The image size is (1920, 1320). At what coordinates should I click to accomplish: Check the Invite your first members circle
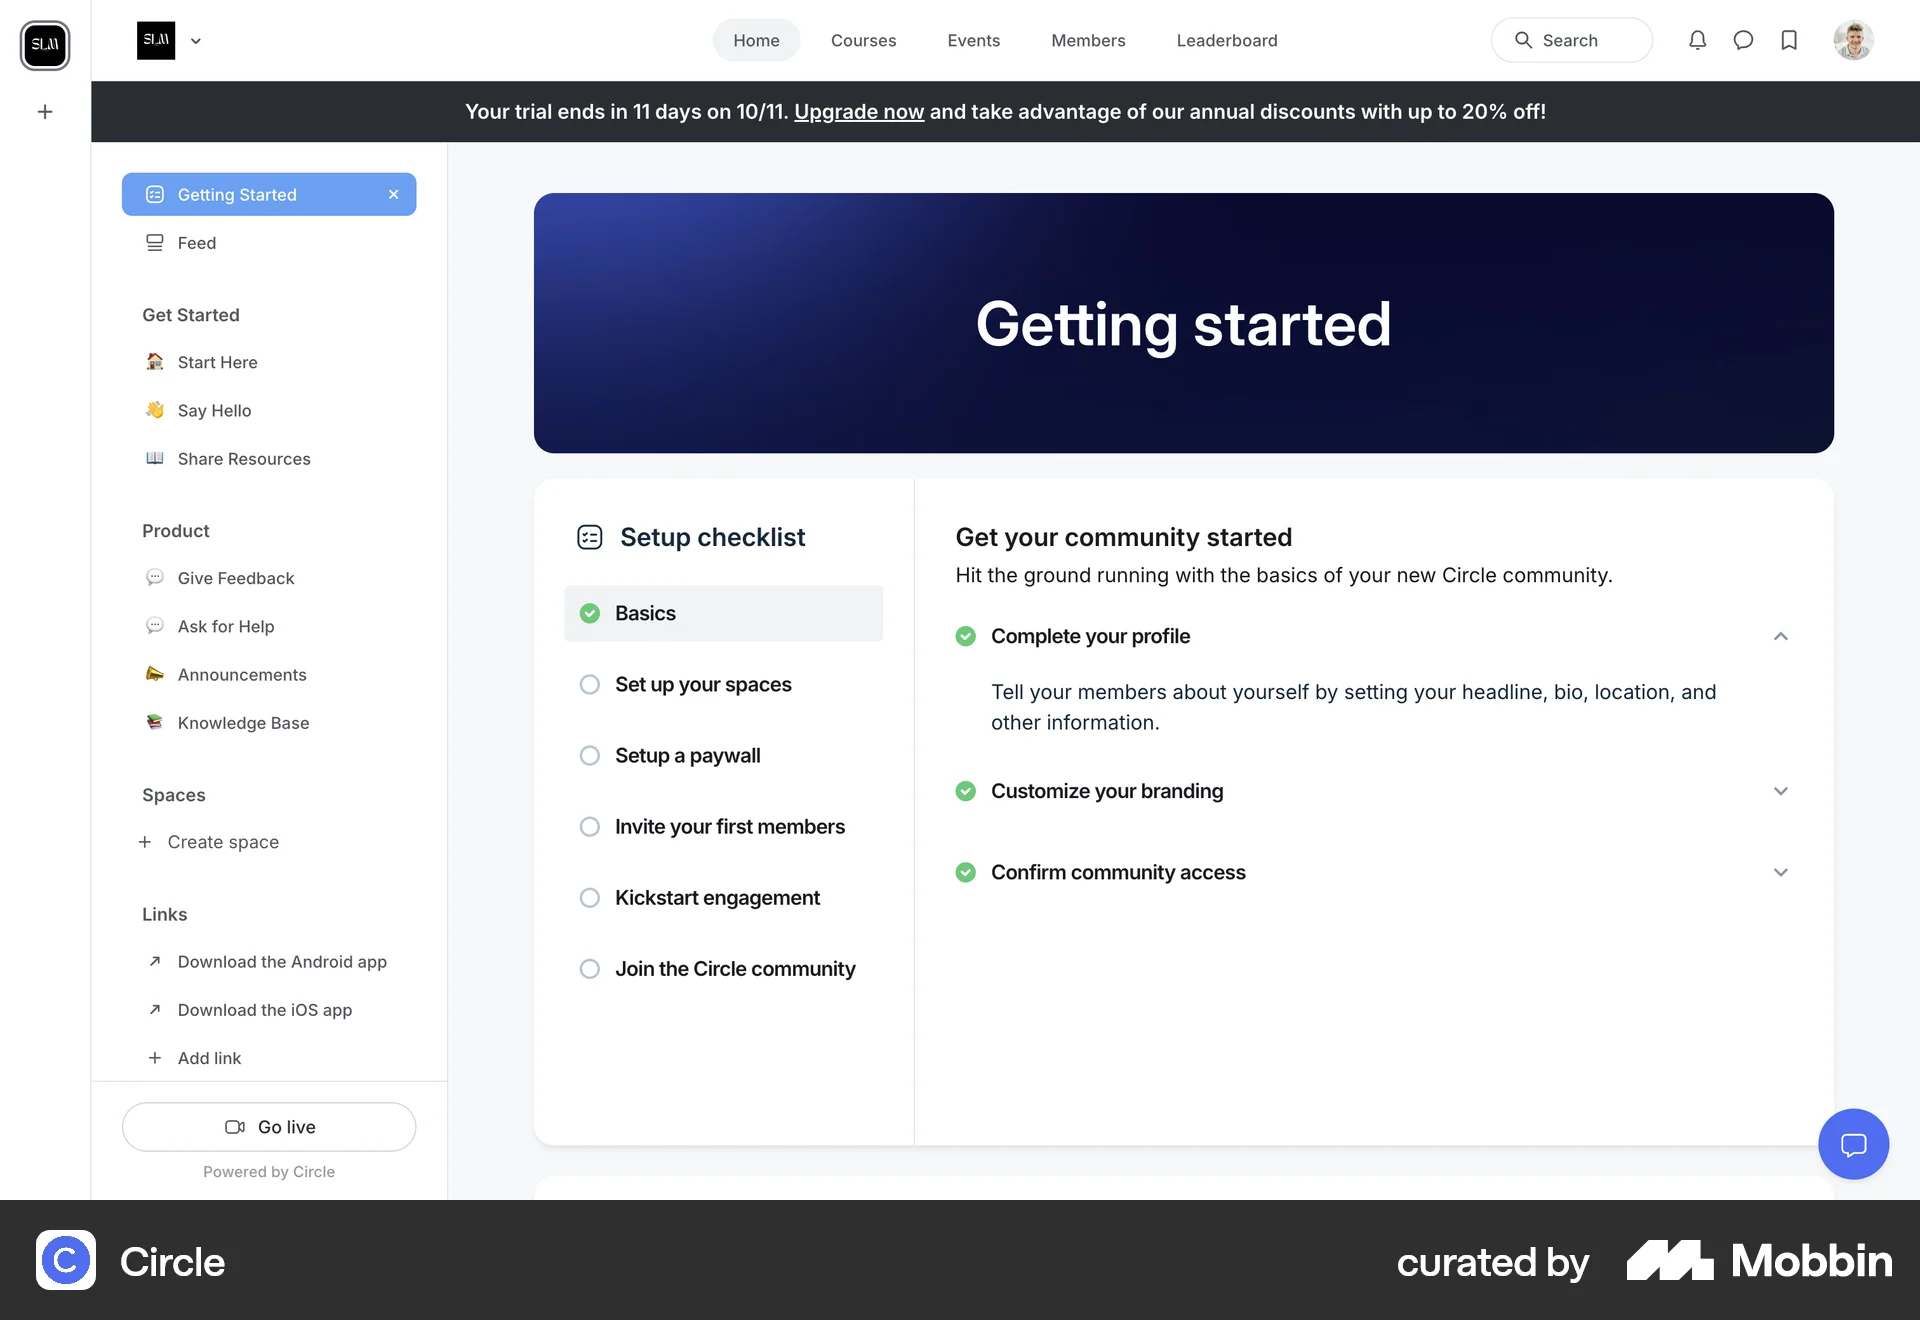(590, 826)
